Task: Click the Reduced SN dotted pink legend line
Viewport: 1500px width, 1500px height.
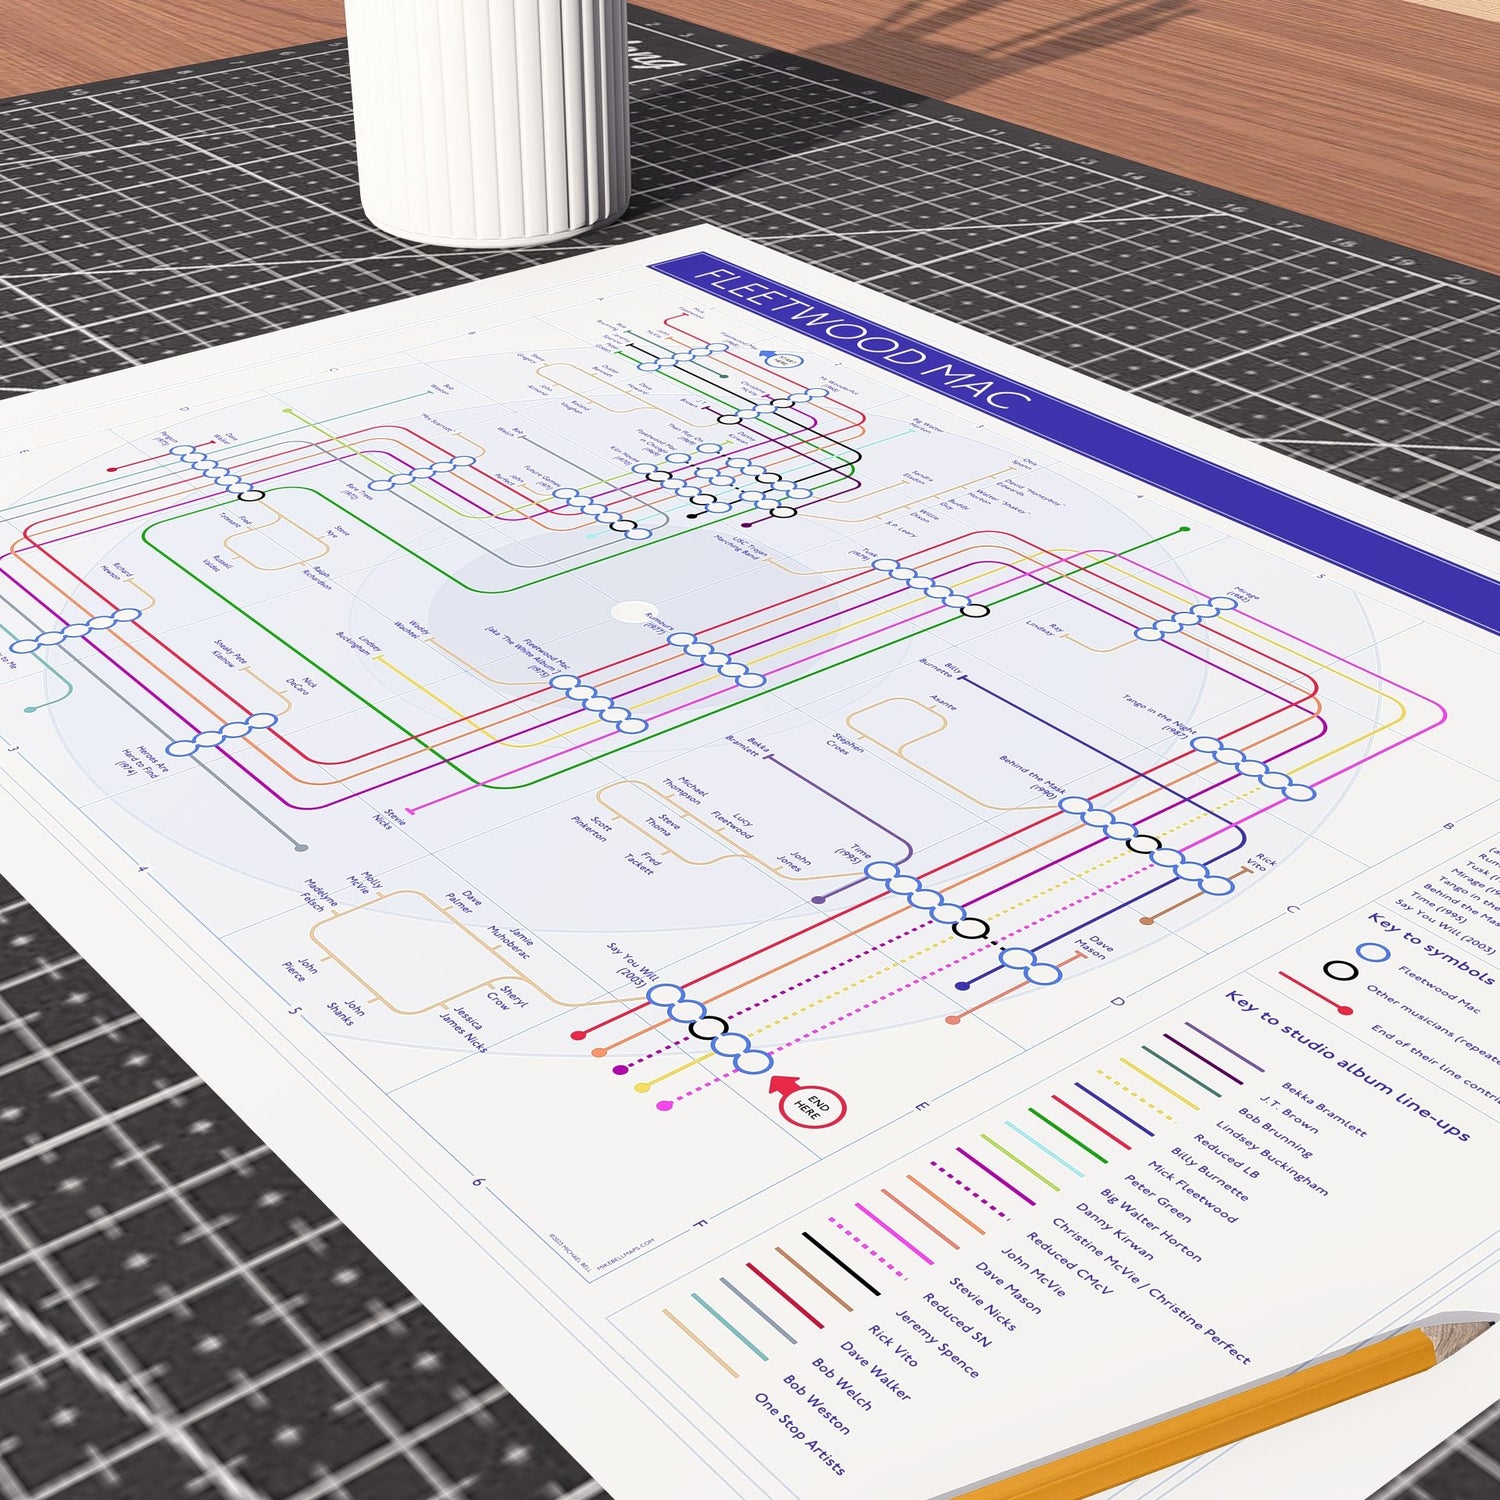Action: point(867,1249)
